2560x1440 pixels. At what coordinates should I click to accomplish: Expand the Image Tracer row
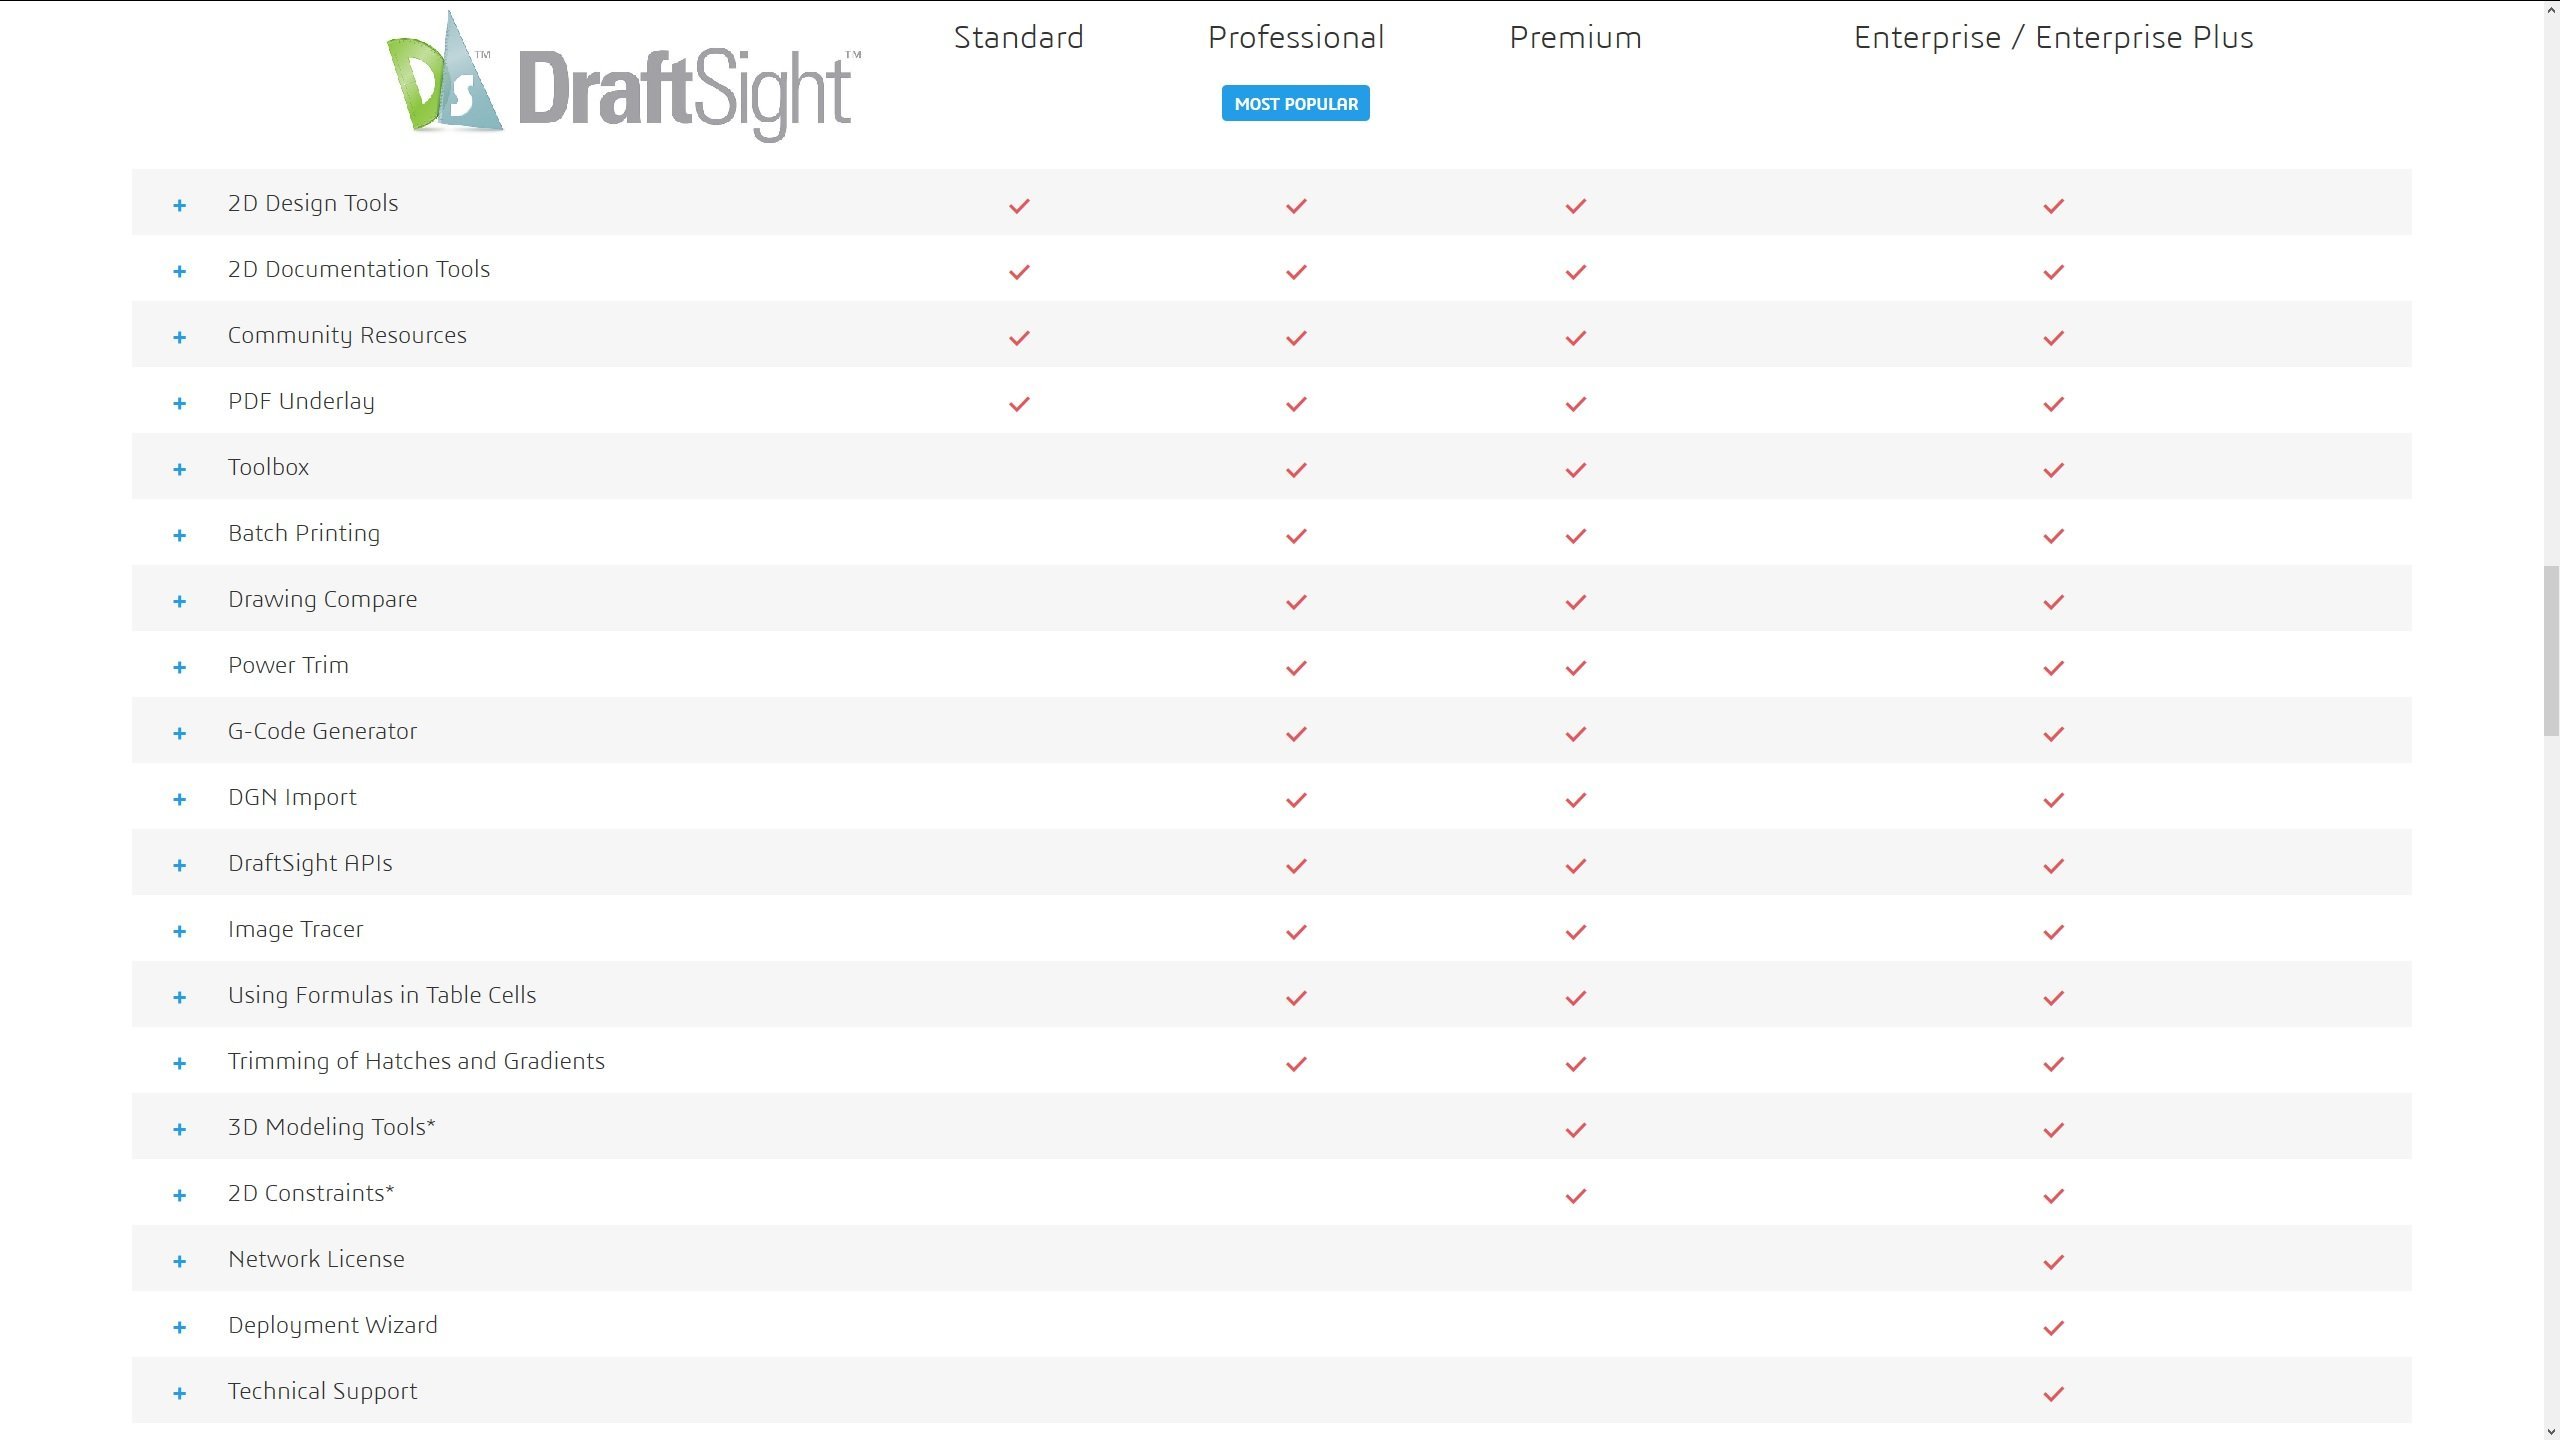pos(179,932)
